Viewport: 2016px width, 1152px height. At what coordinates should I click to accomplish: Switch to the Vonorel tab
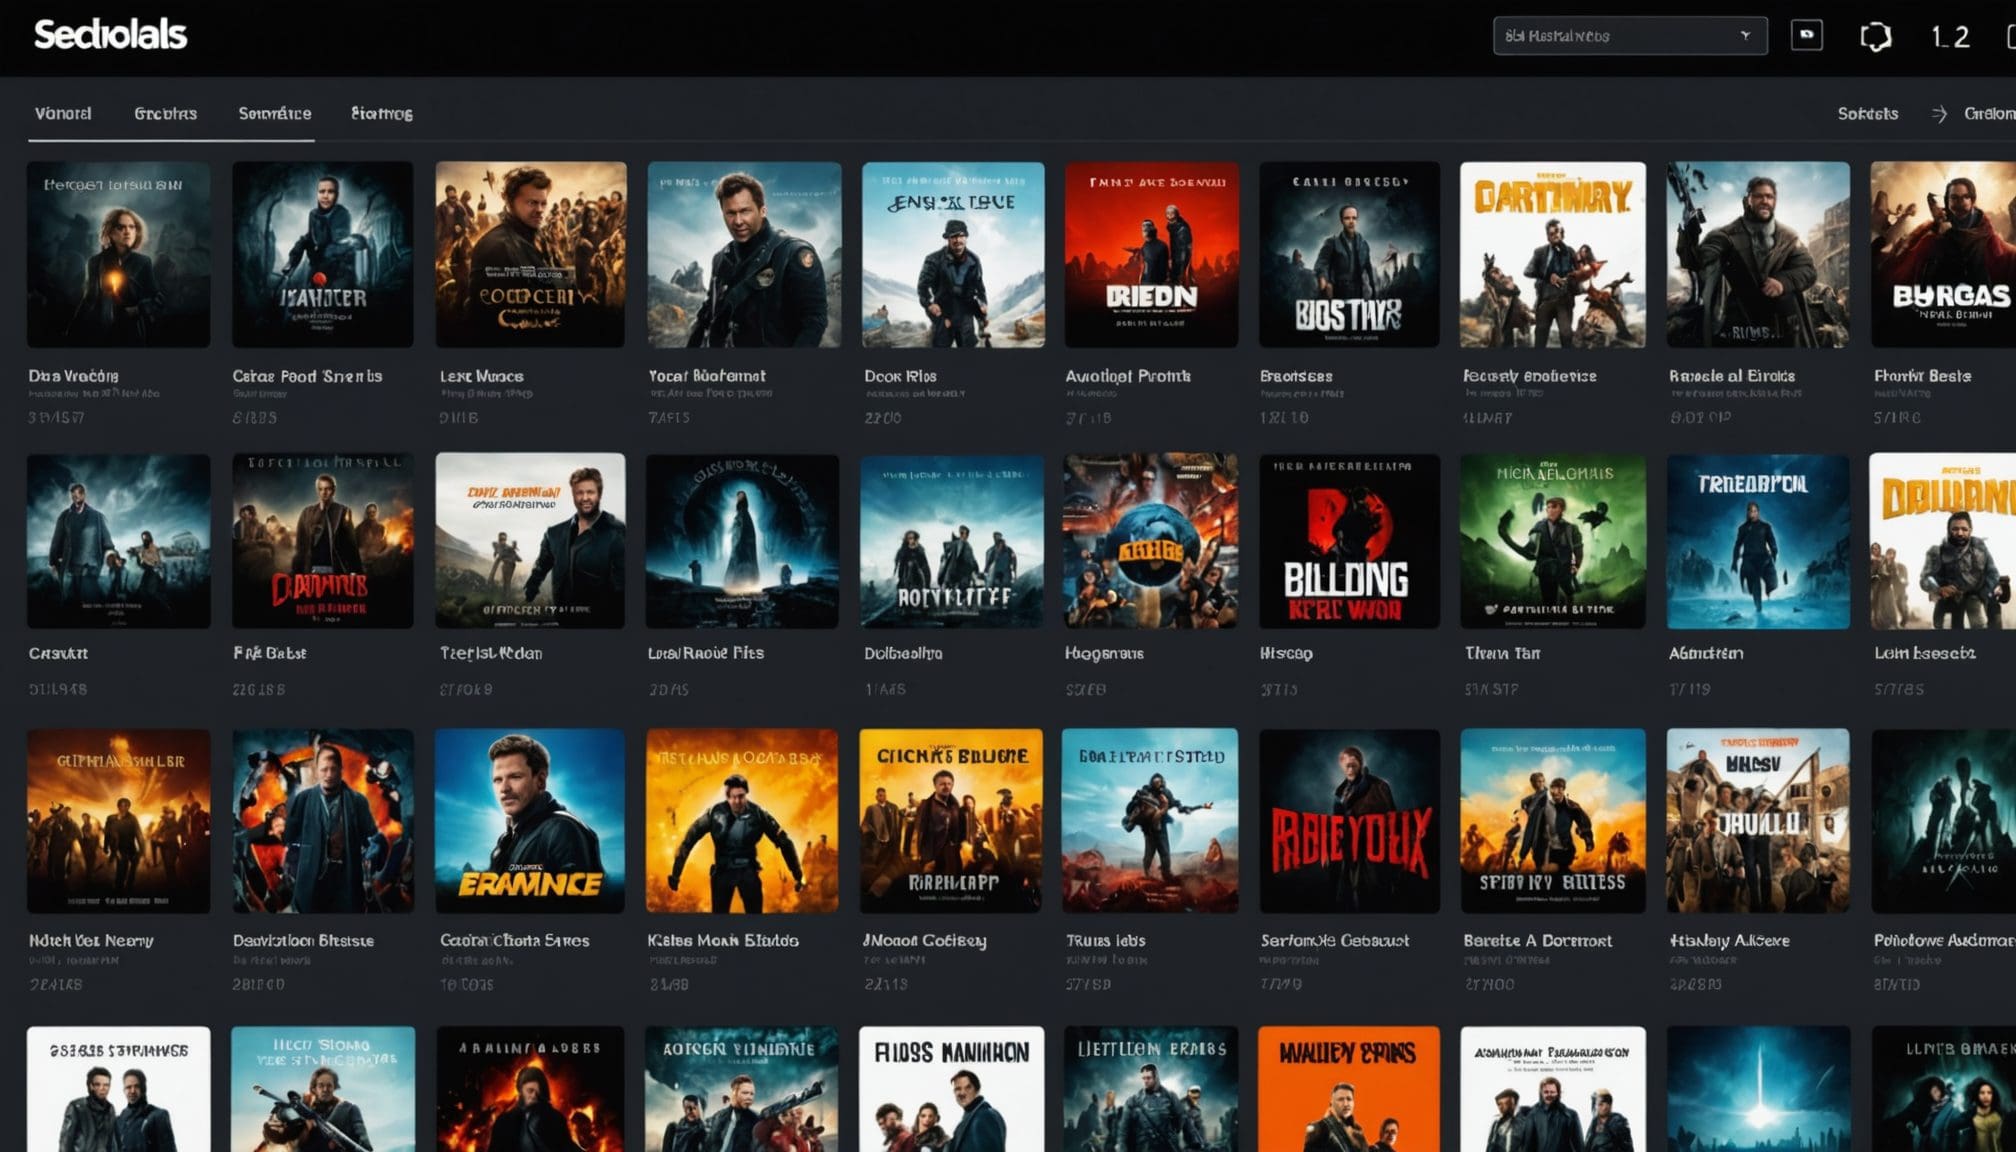click(x=63, y=114)
